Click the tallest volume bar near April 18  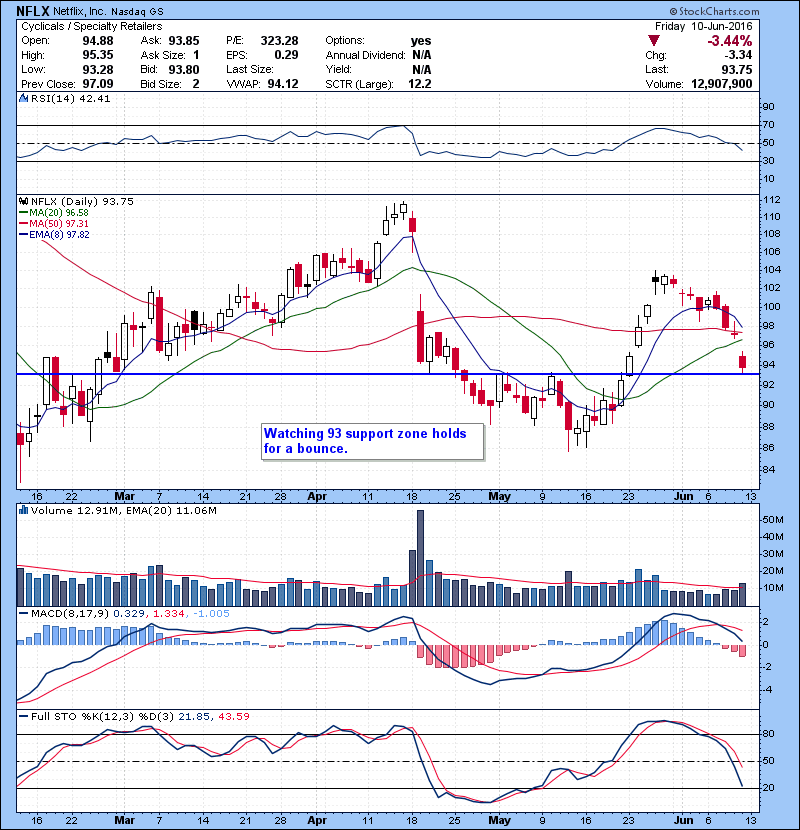point(420,558)
